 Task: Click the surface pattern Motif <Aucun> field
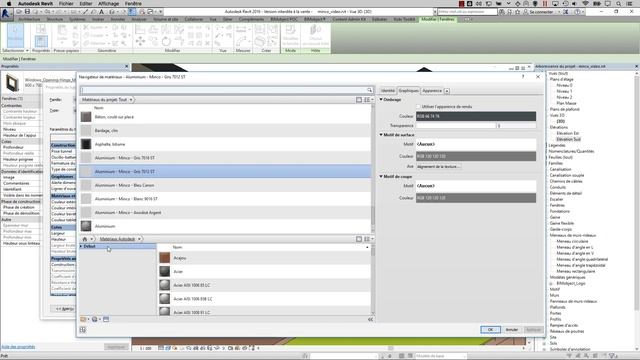476,144
